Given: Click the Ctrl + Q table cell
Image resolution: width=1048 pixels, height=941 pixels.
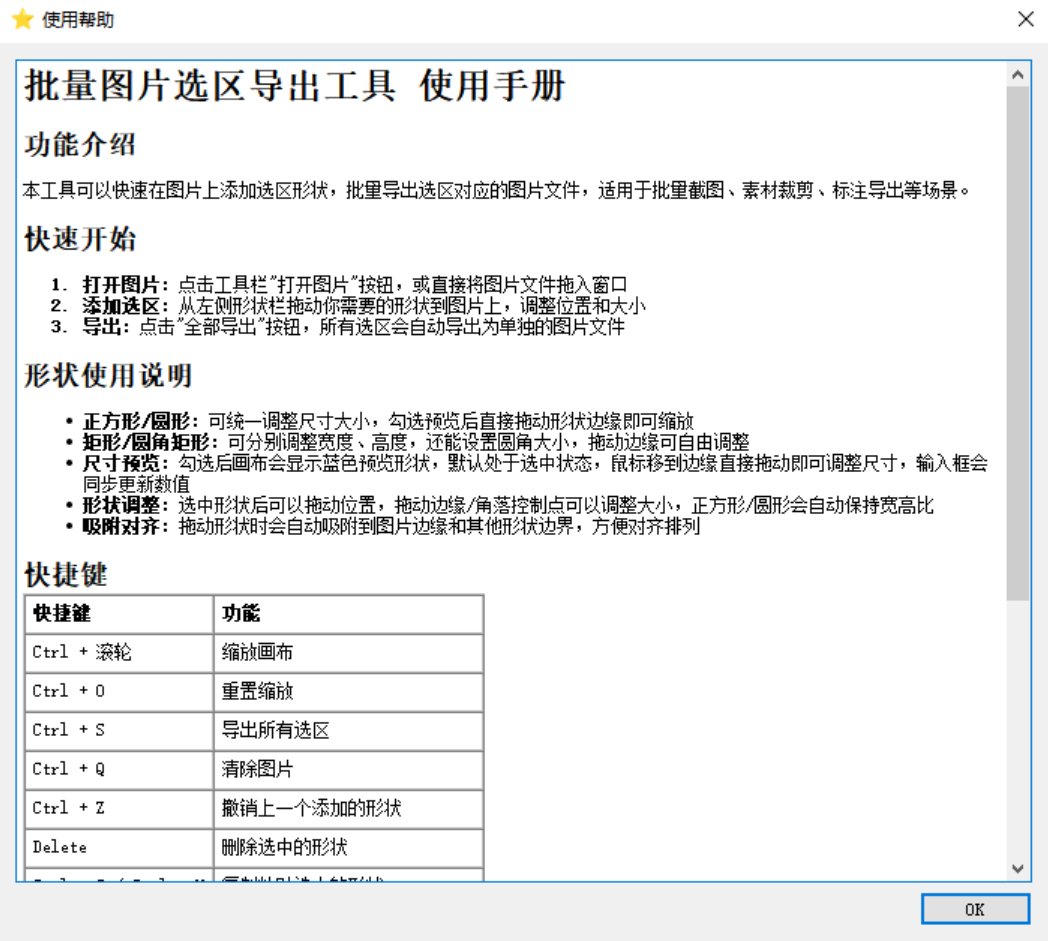Looking at the screenshot, I should click(119, 769).
